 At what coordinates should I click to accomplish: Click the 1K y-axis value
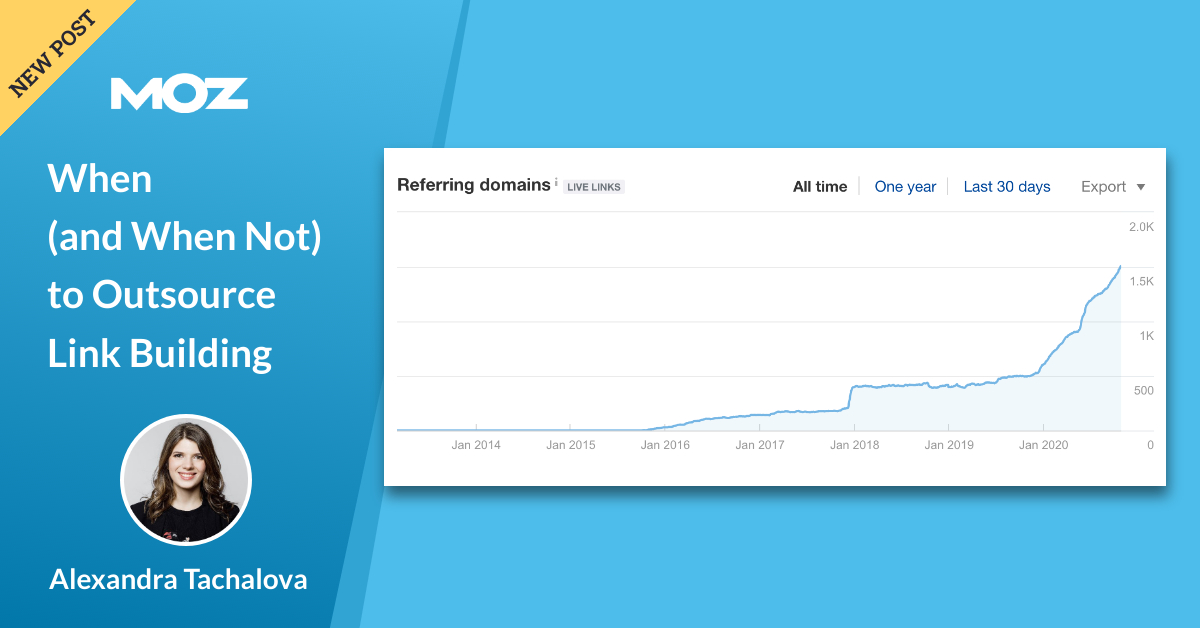click(1147, 336)
